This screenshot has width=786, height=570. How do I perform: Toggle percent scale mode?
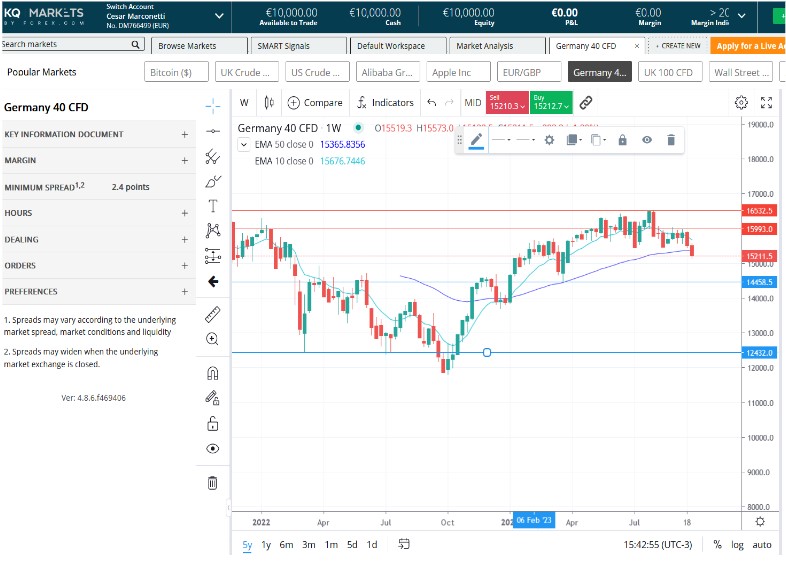tap(718, 544)
